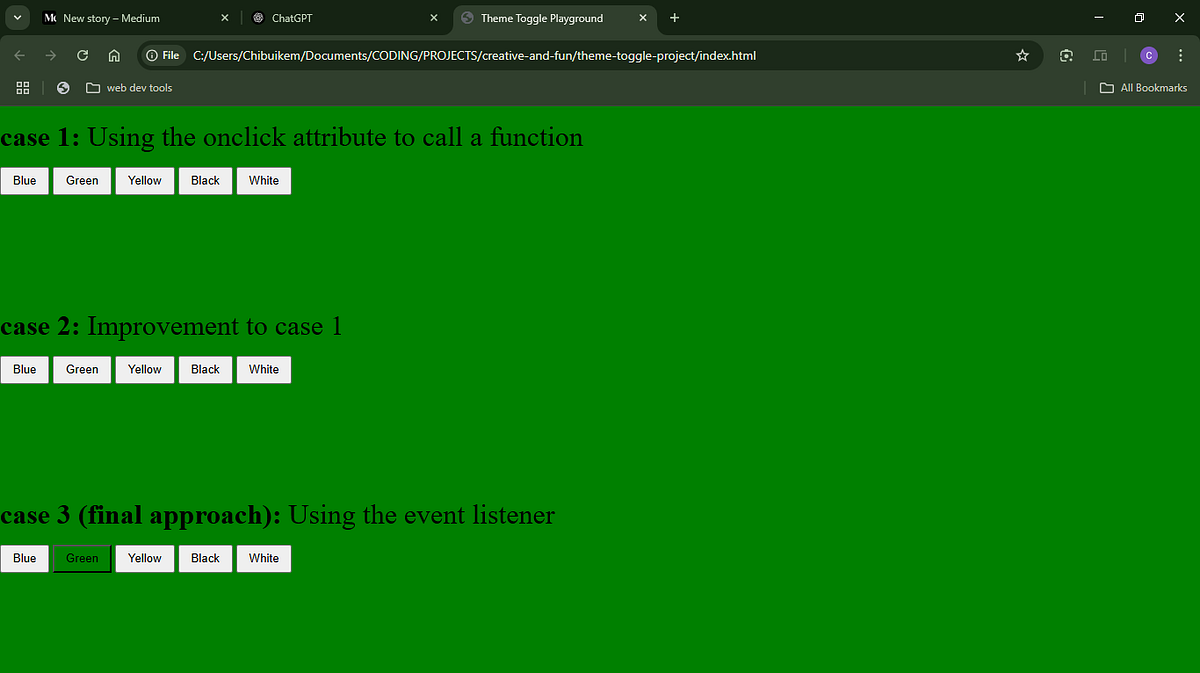Open the All Bookmarks folder

pyautogui.click(x=1143, y=88)
